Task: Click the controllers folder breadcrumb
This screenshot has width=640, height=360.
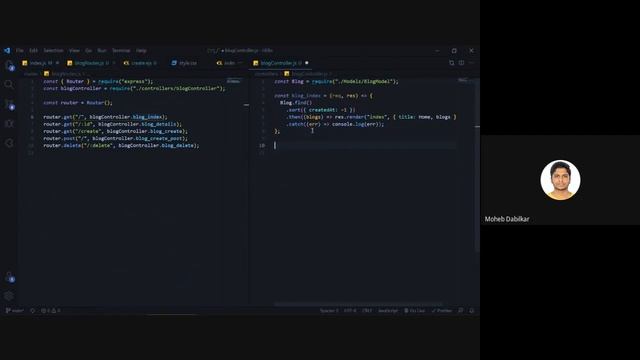Action: click(x=266, y=74)
